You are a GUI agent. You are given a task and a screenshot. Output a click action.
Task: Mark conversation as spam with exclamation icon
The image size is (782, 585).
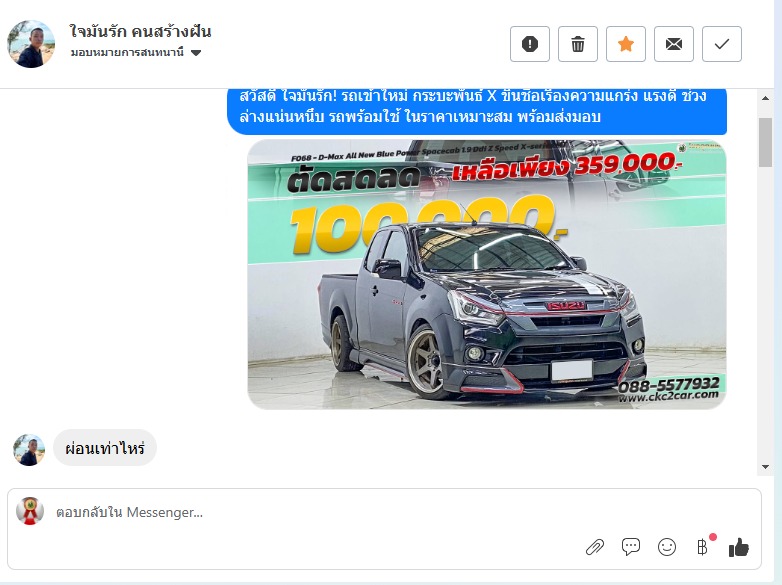point(530,44)
